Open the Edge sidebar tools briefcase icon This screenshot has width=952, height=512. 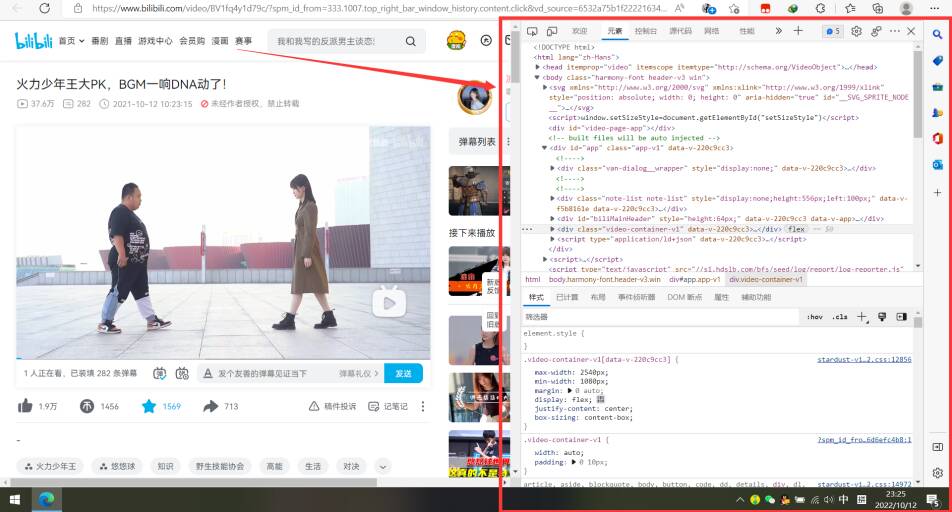point(937,87)
